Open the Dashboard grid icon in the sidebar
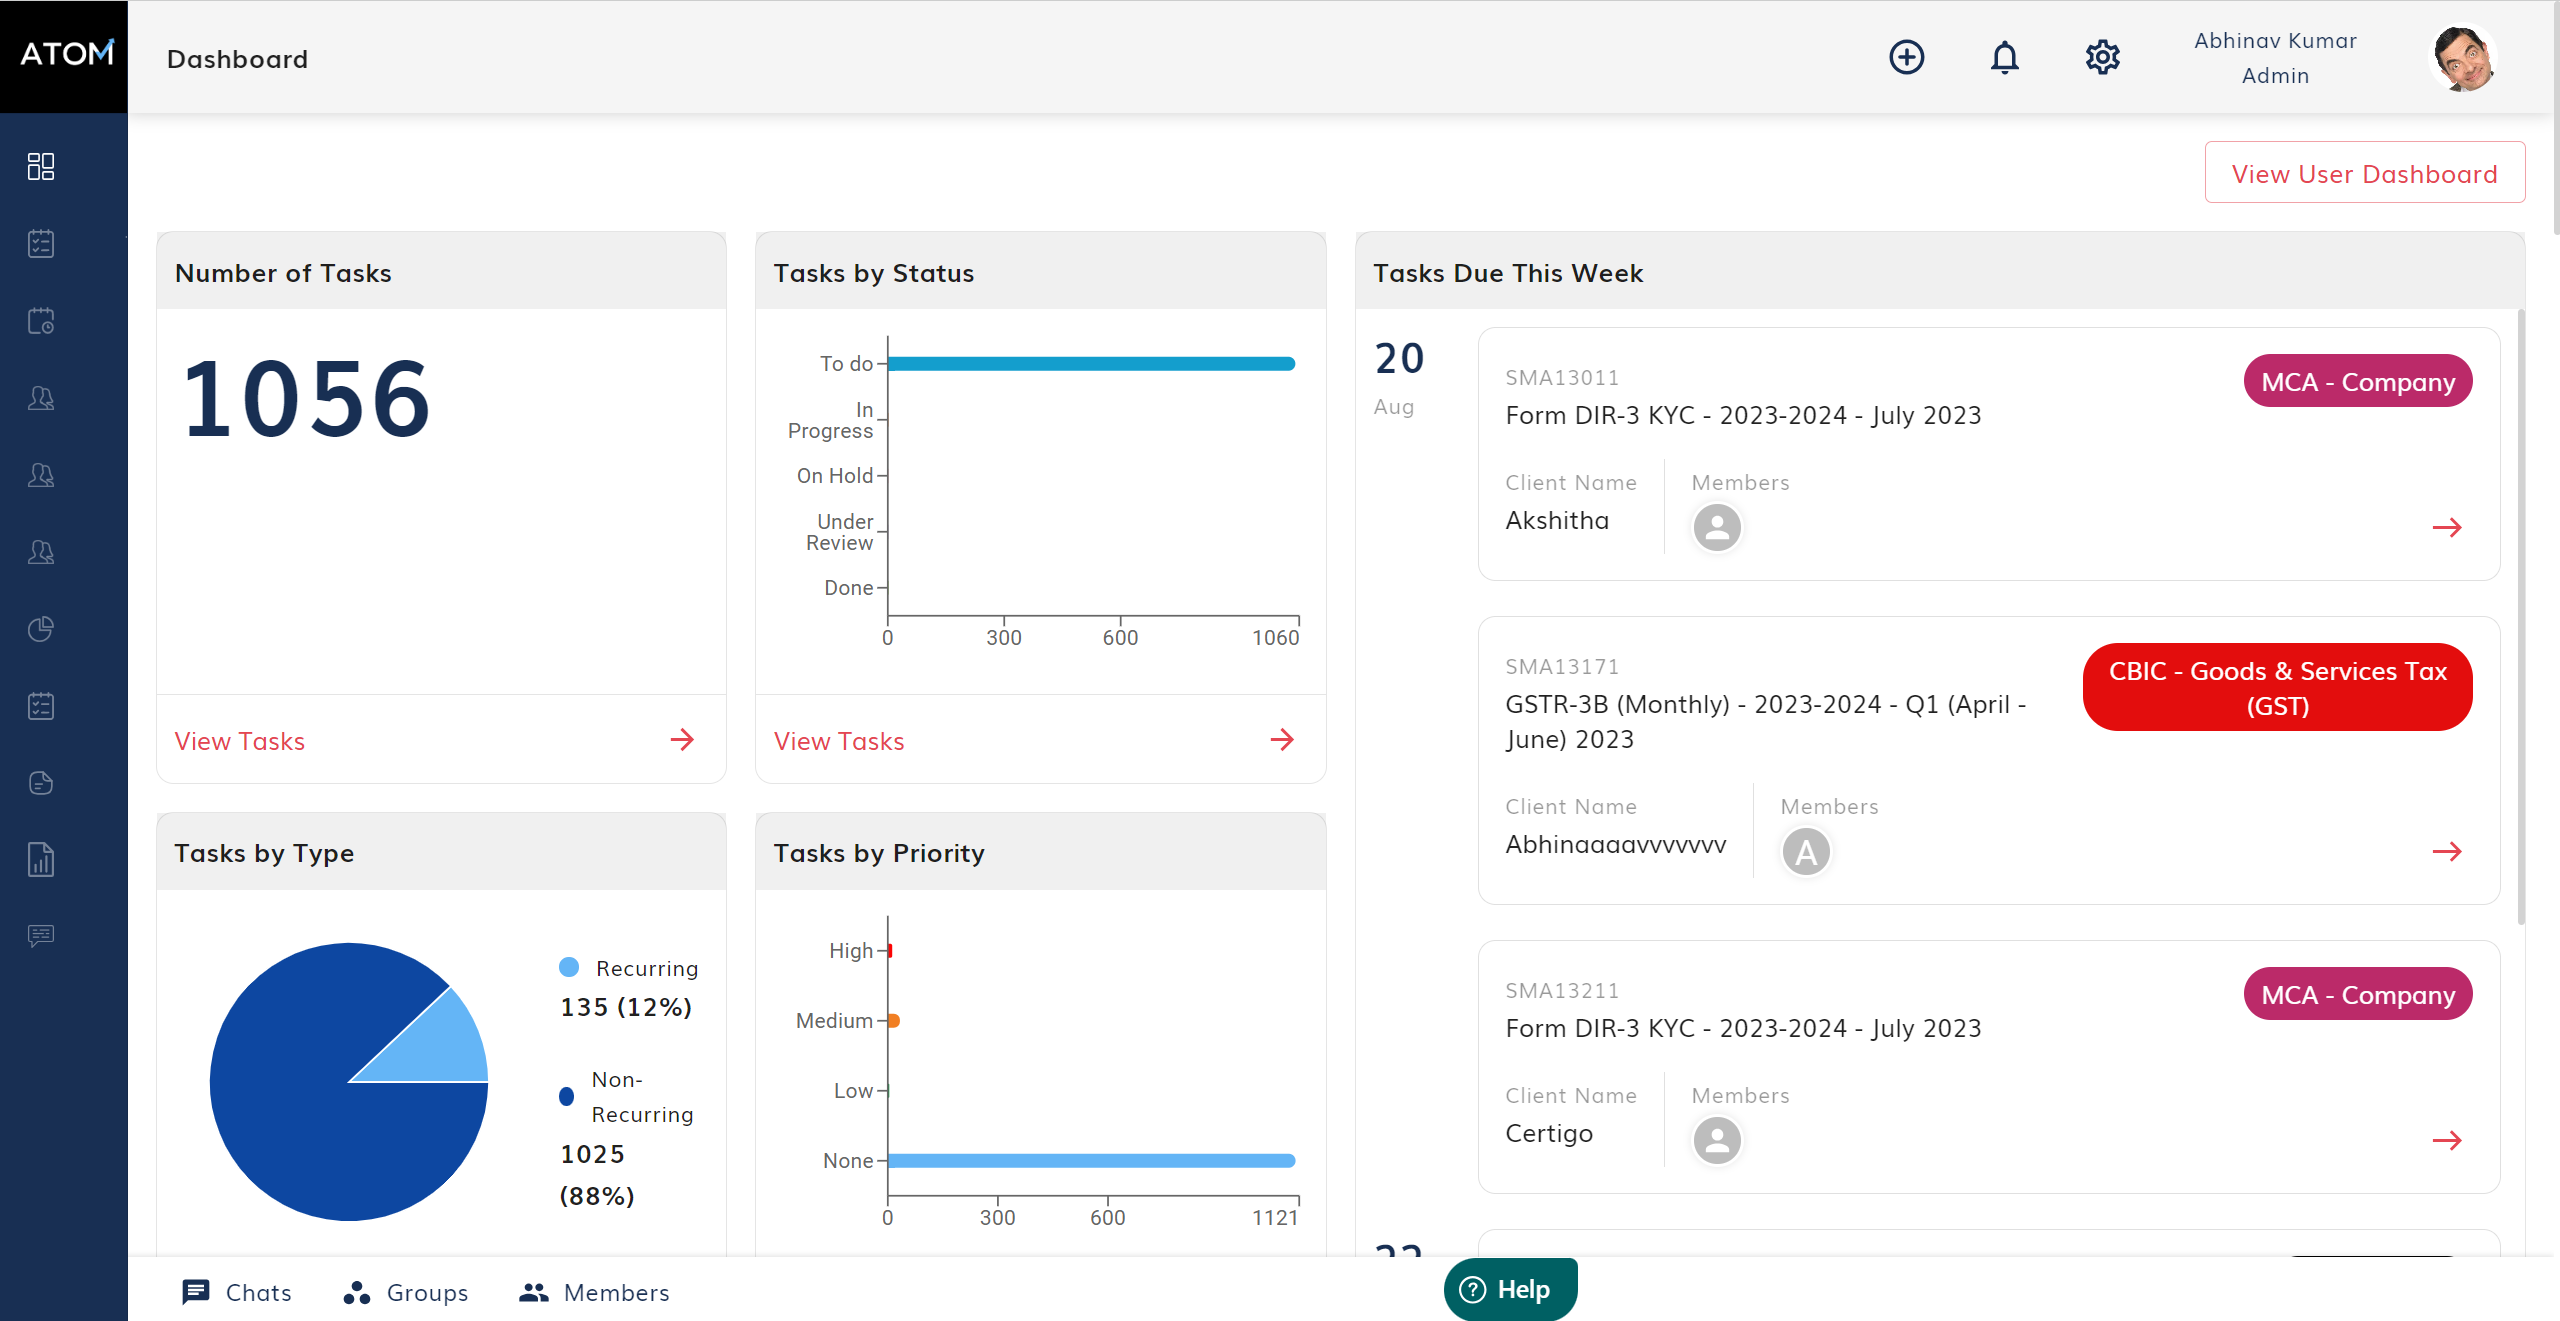The image size is (2560, 1321). click(x=41, y=166)
